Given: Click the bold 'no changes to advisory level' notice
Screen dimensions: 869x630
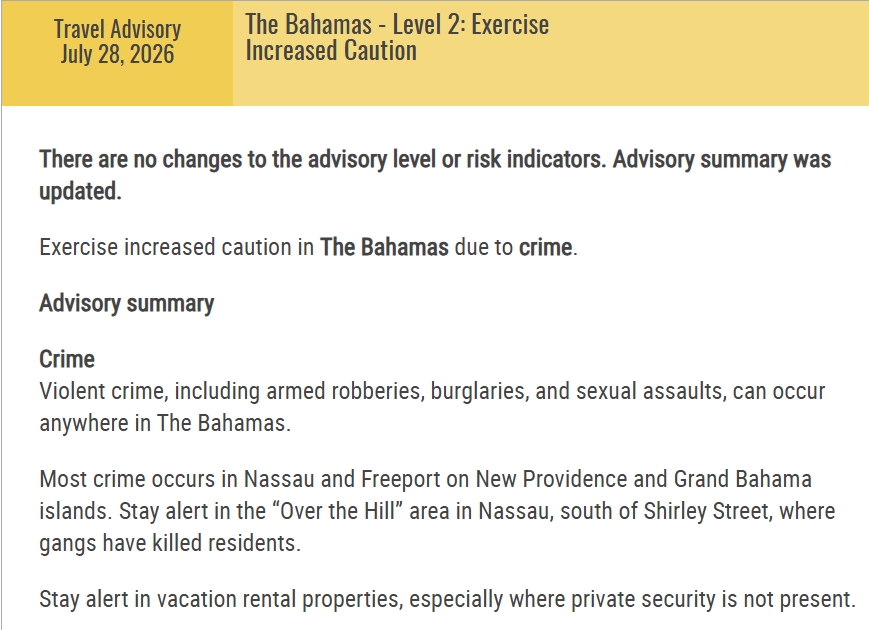Looking at the screenshot, I should pos(435,175).
